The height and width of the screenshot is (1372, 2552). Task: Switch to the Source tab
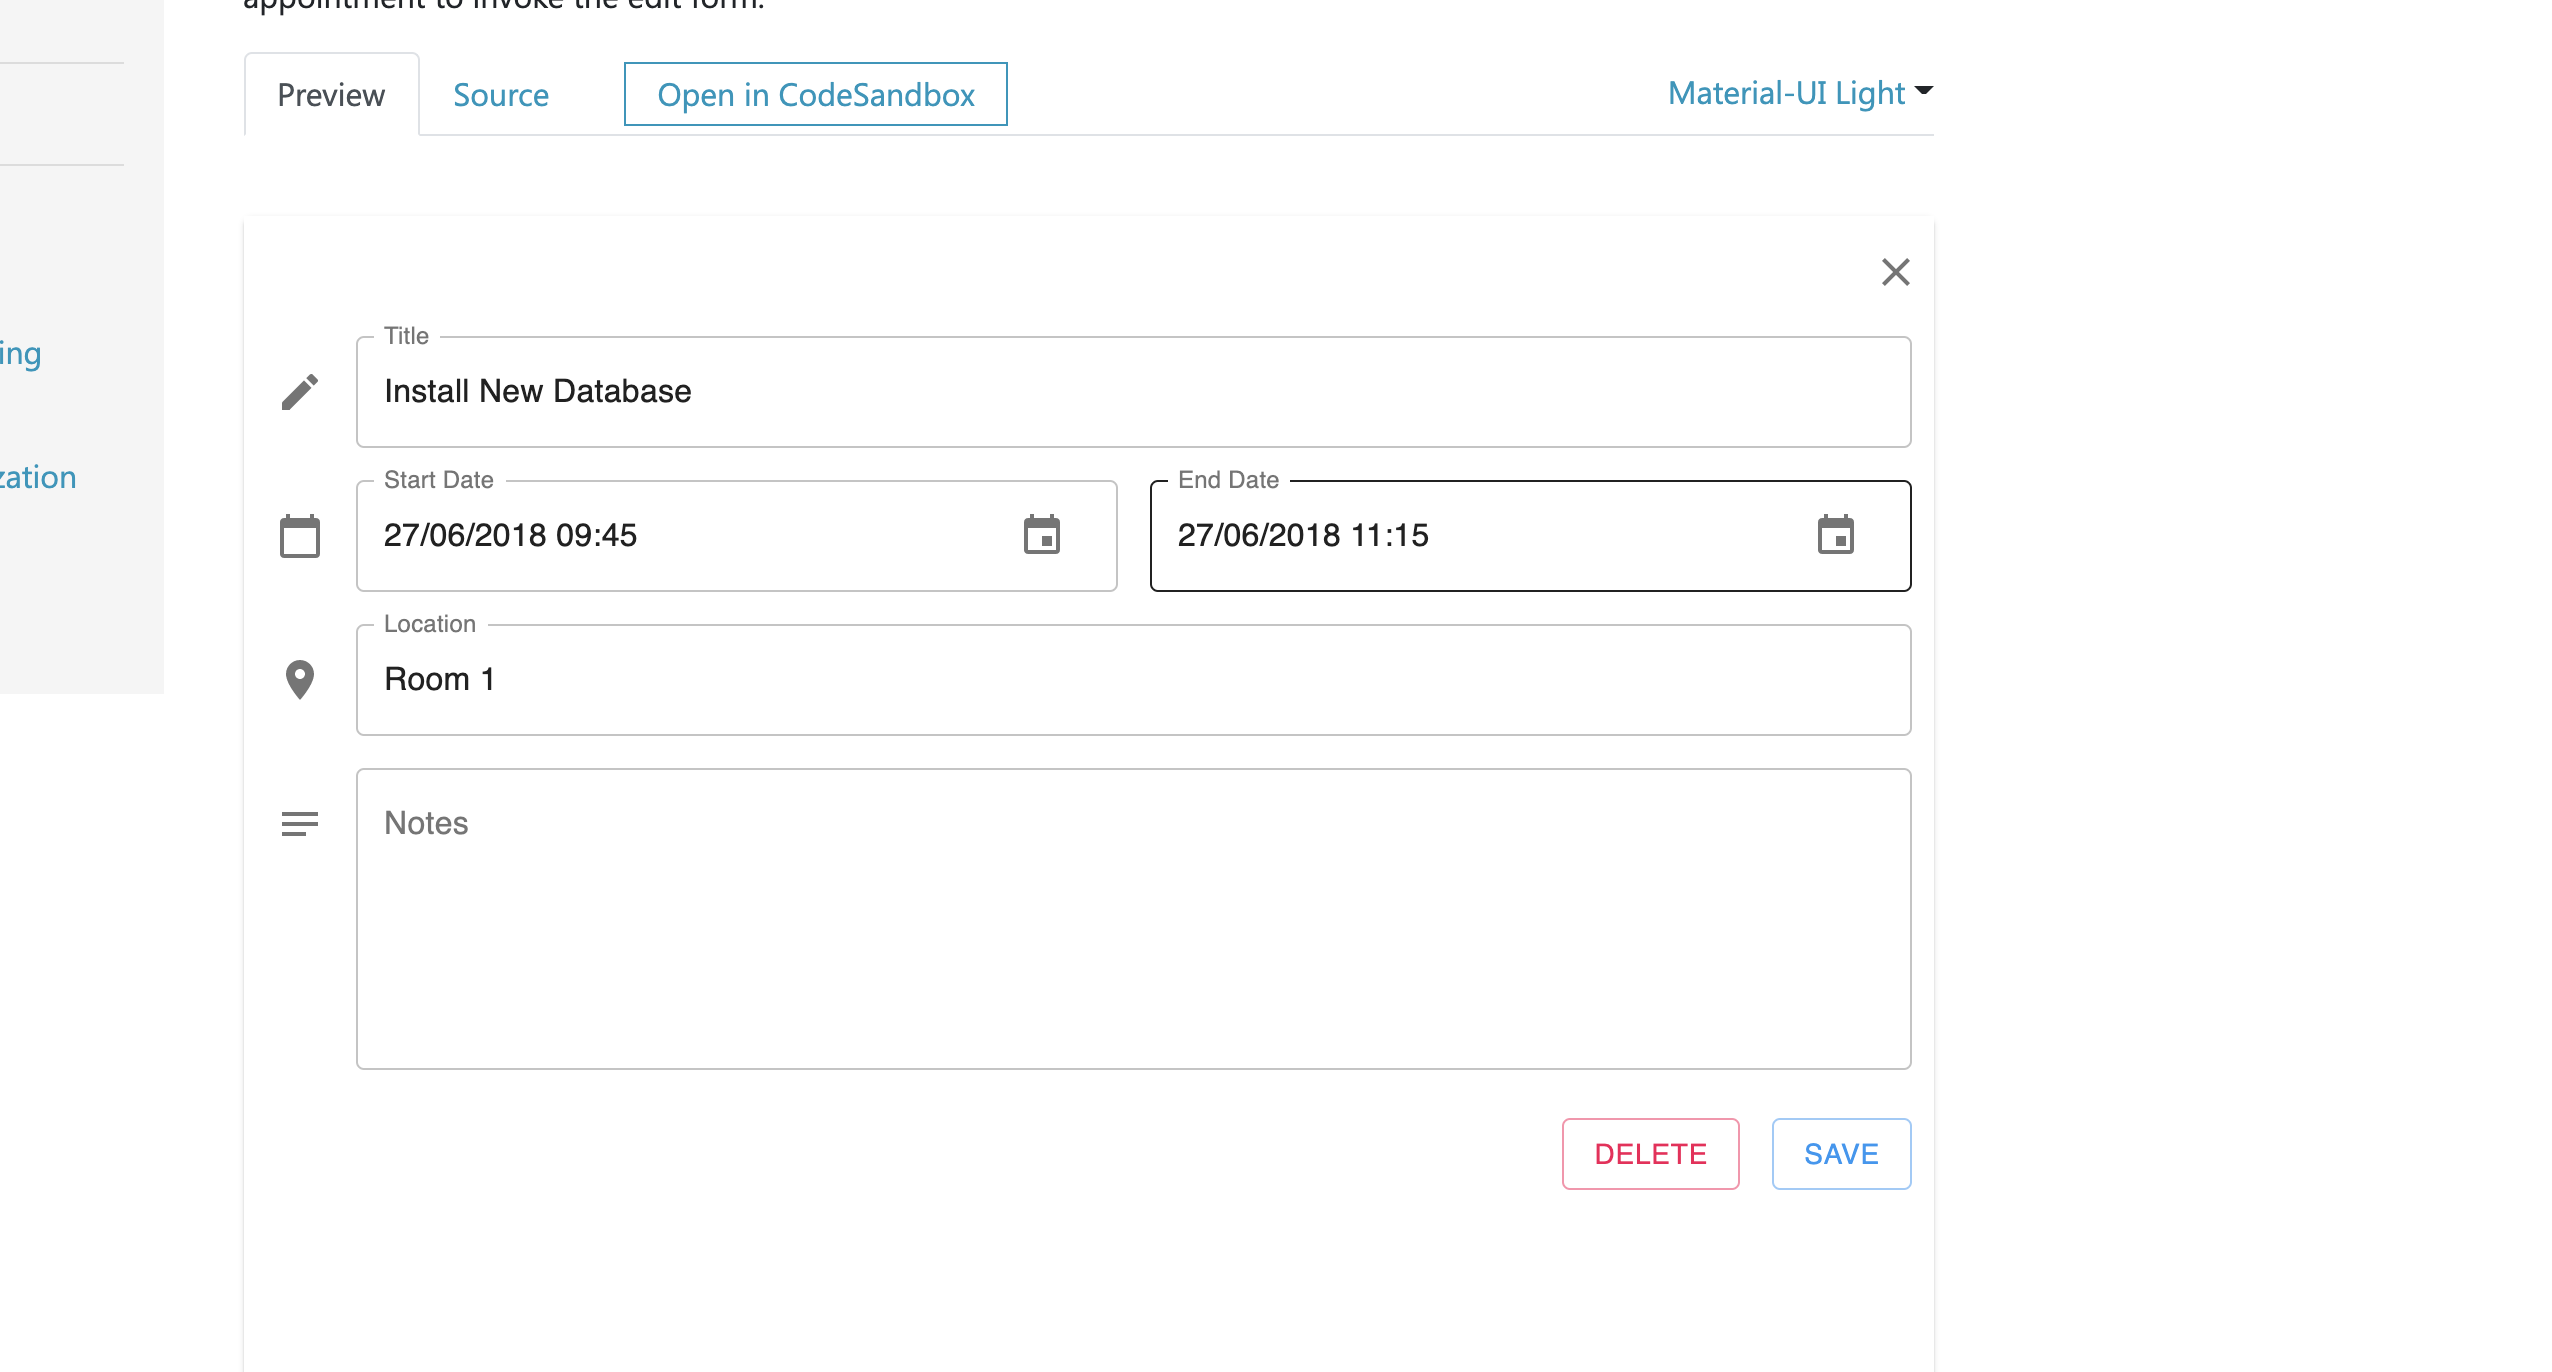pos(502,95)
